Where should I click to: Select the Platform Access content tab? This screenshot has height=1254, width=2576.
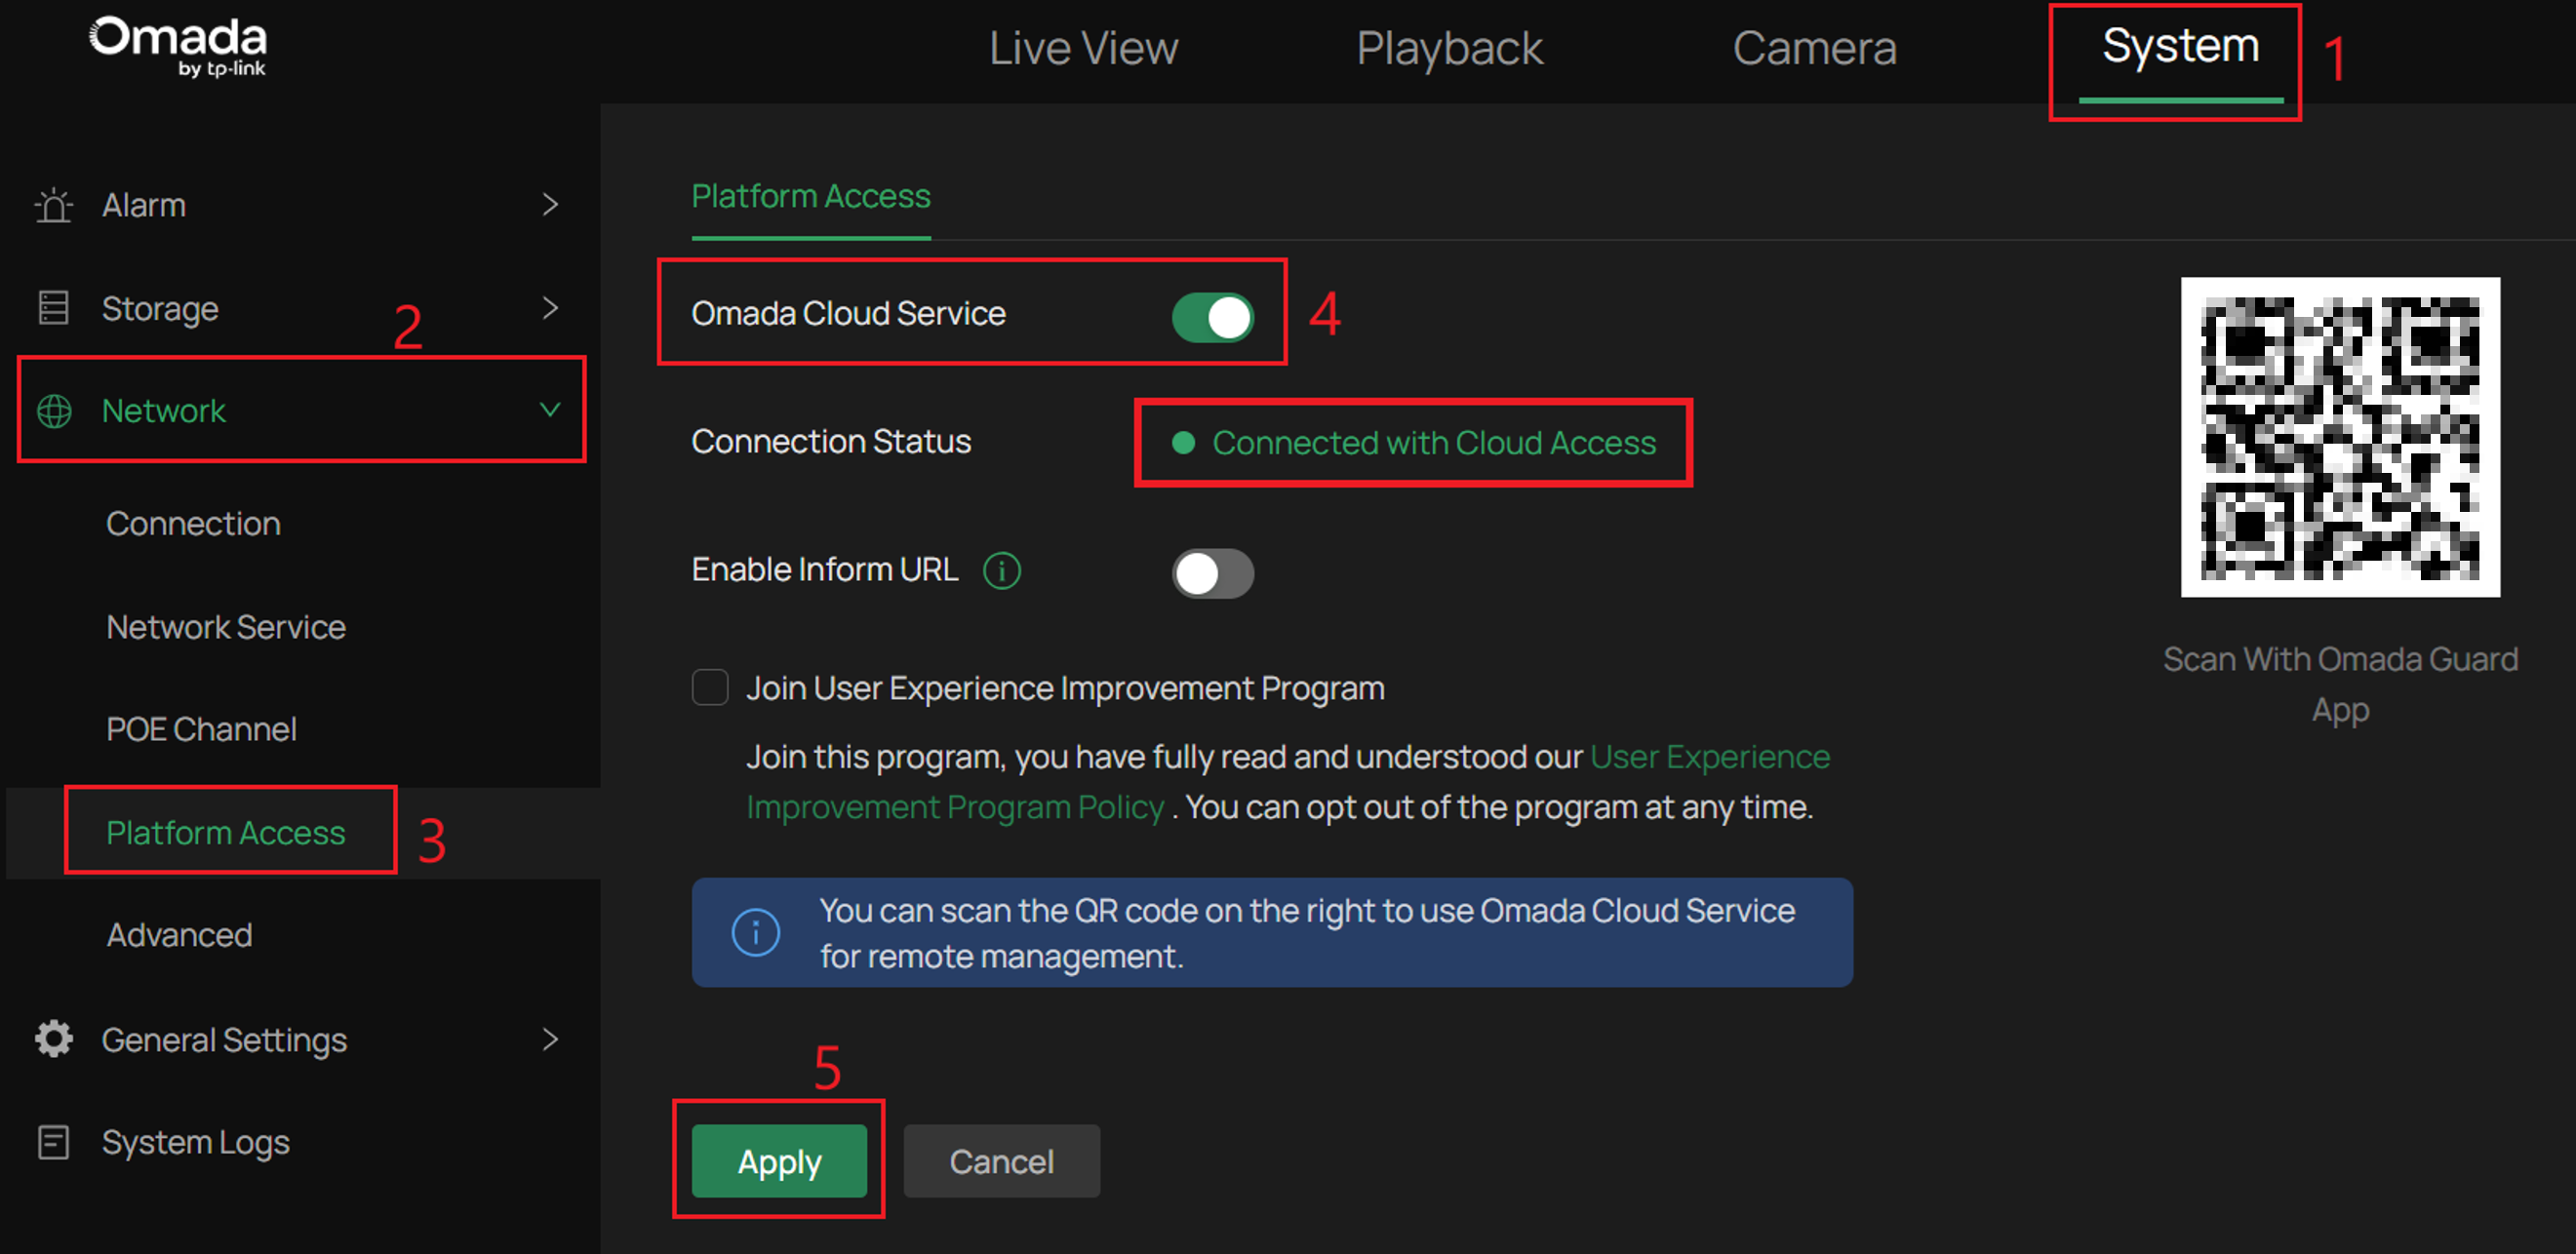810,196
